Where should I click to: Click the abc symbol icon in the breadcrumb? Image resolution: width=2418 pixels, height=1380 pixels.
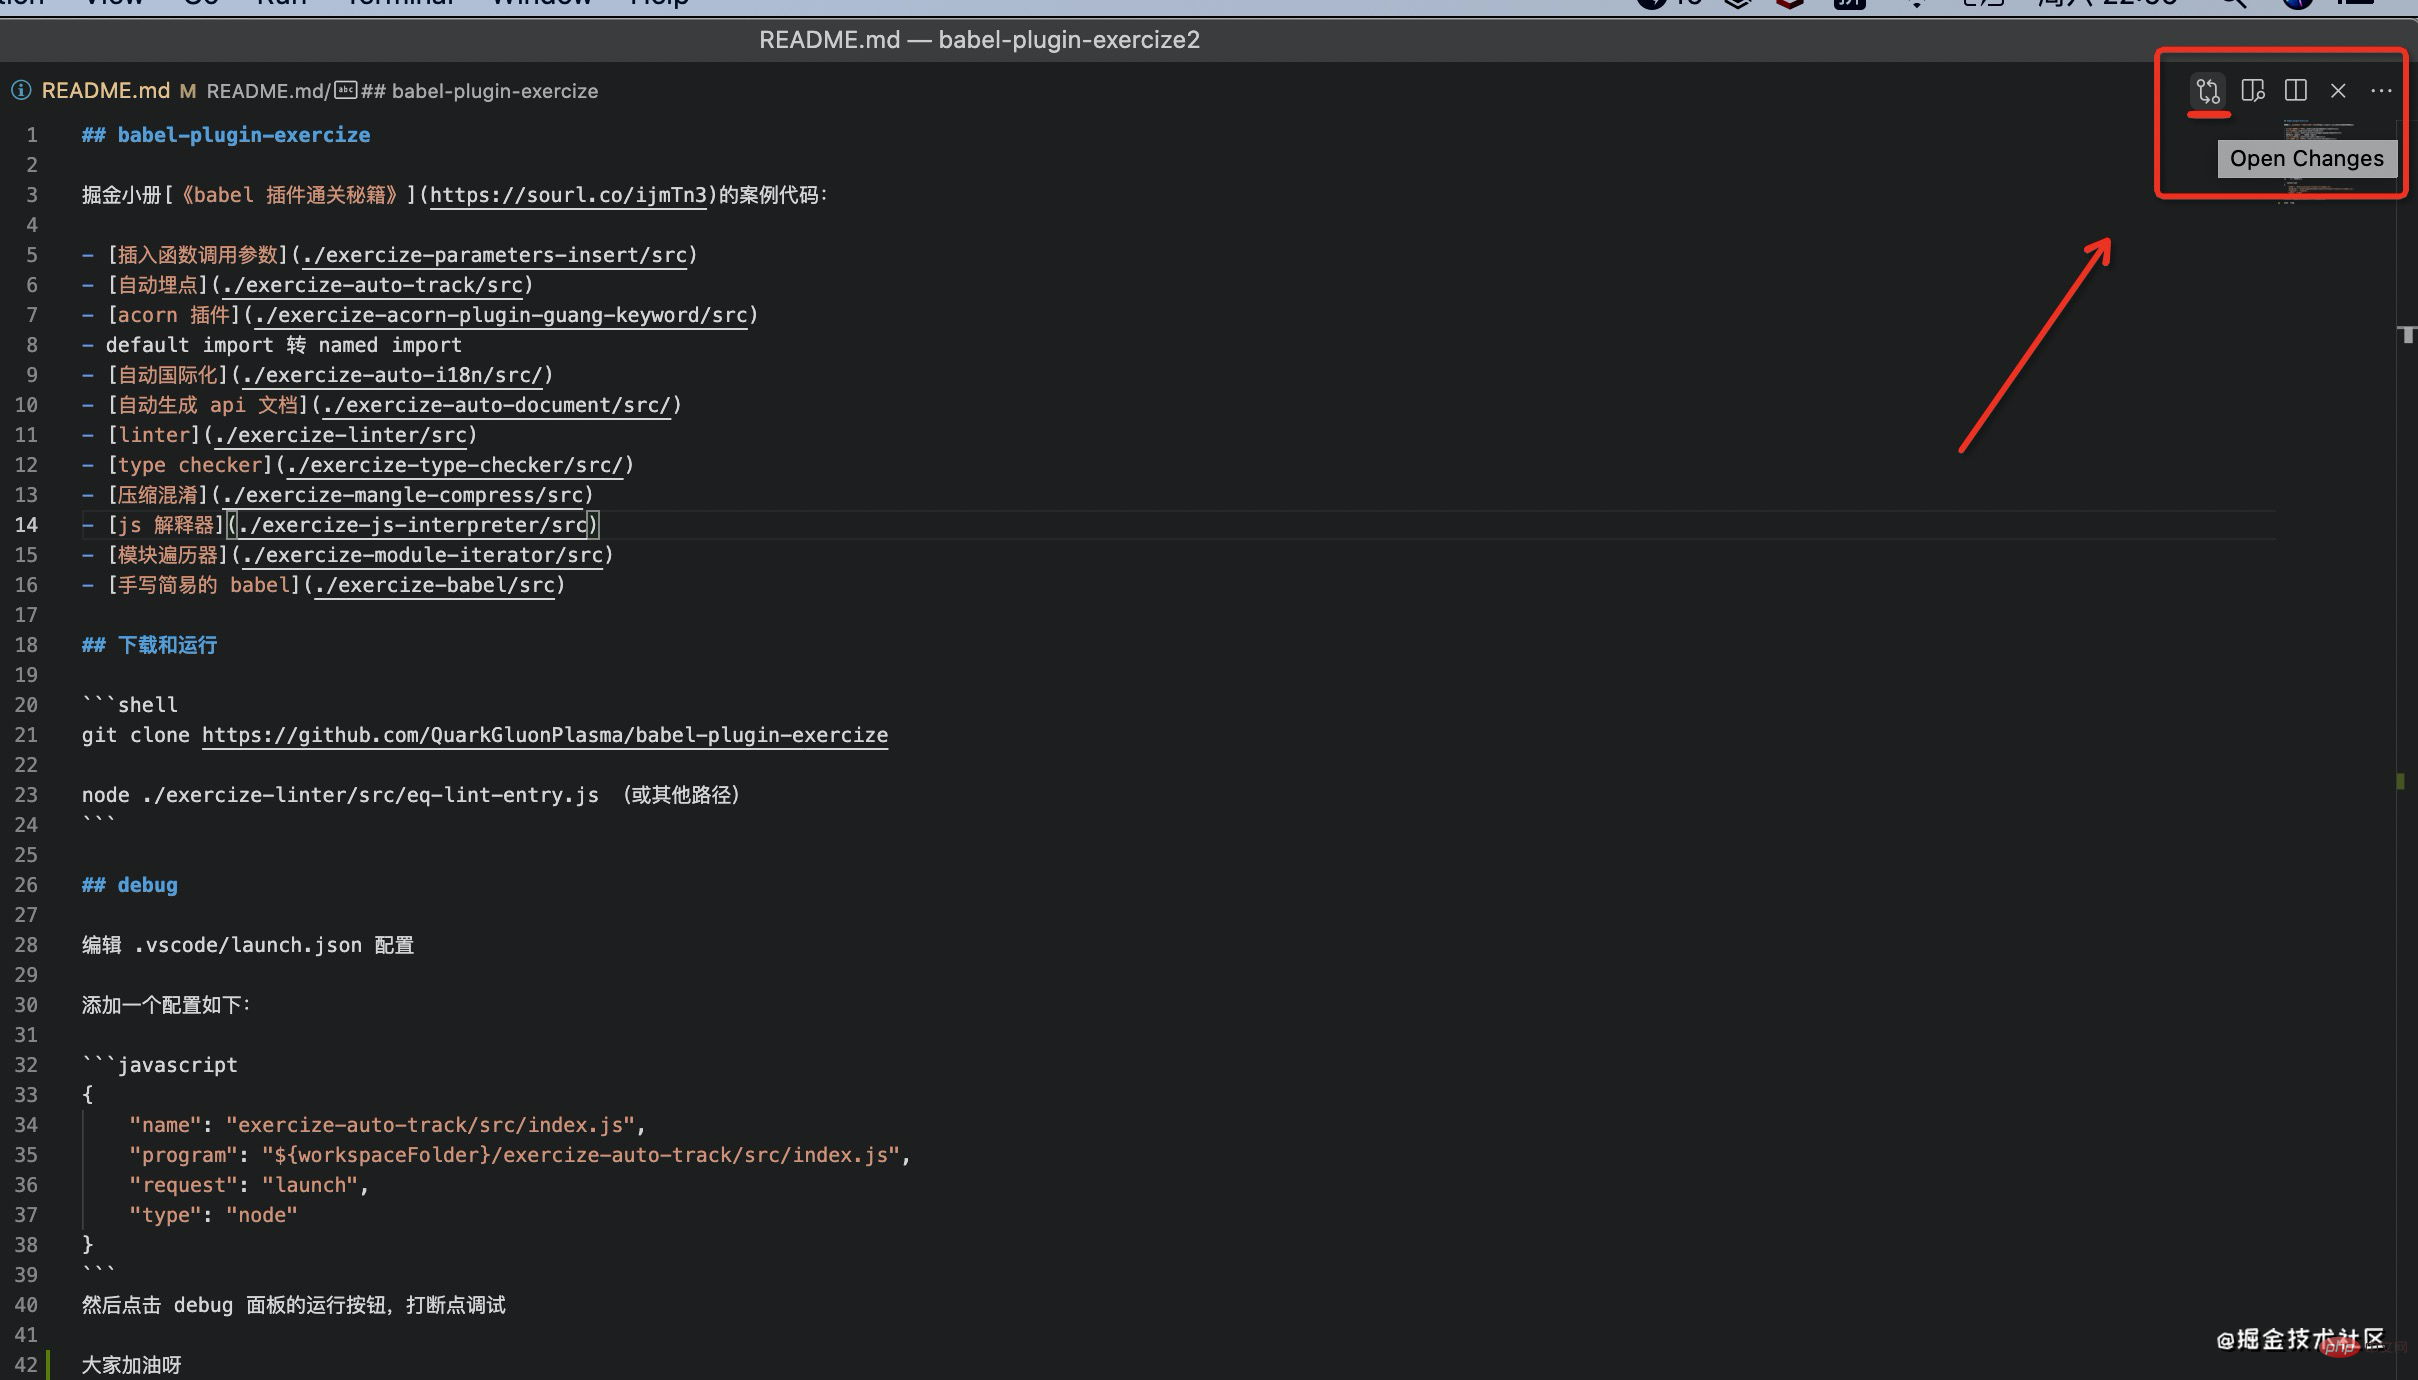345,91
